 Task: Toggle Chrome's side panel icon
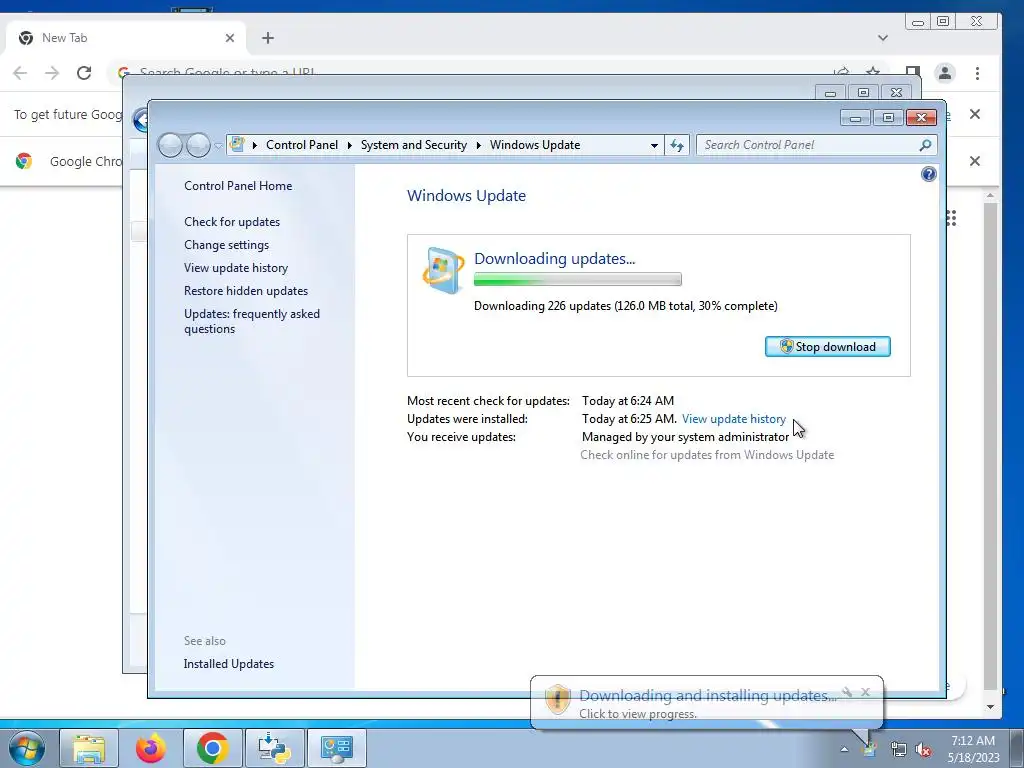point(913,71)
